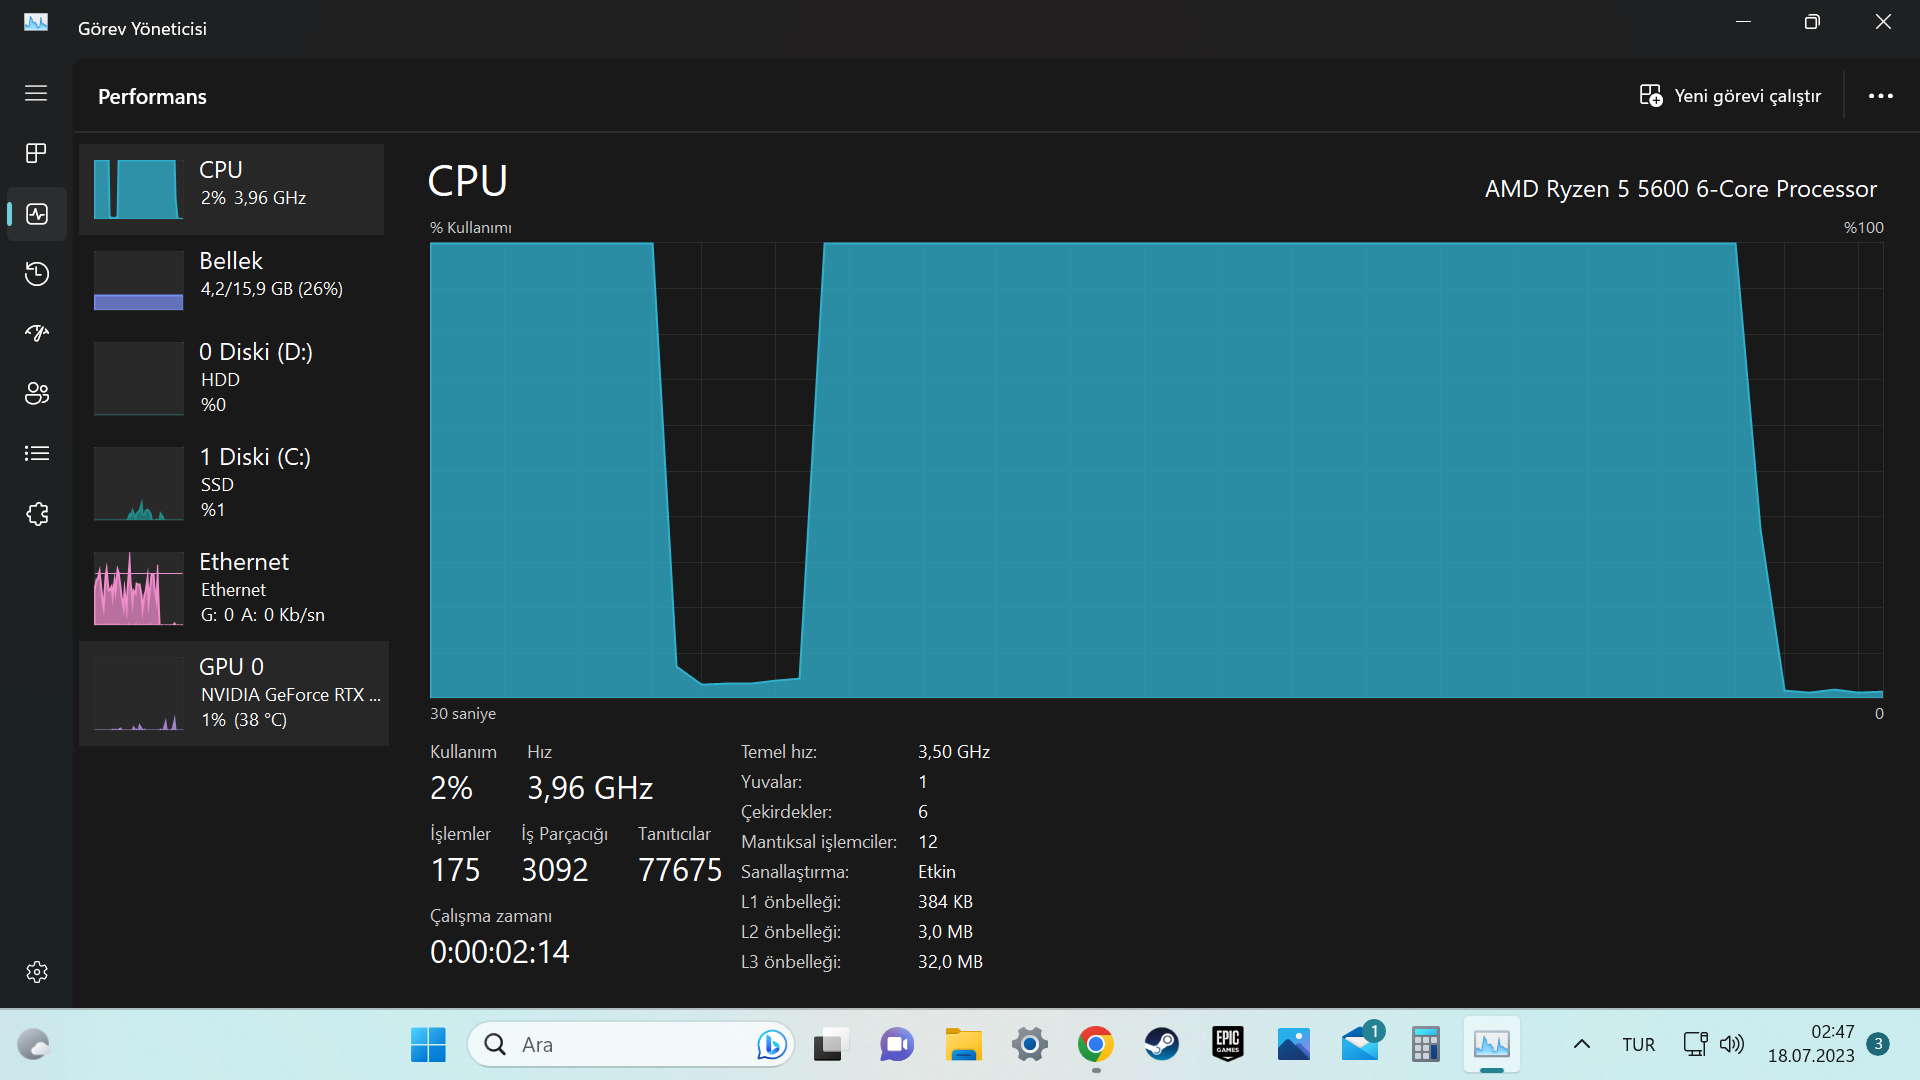Click the Task Manager title bar icon
The height and width of the screenshot is (1080, 1920).
pos(36,22)
